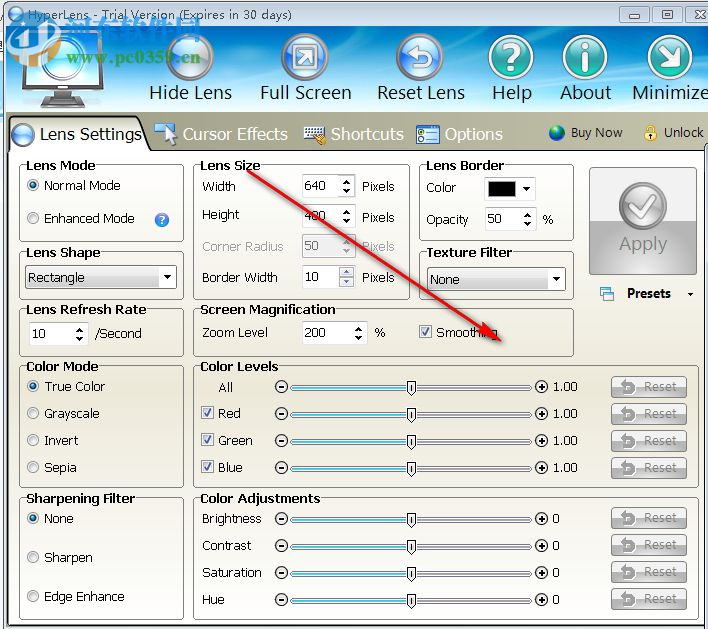Choose Grayscale color mode

(x=33, y=413)
